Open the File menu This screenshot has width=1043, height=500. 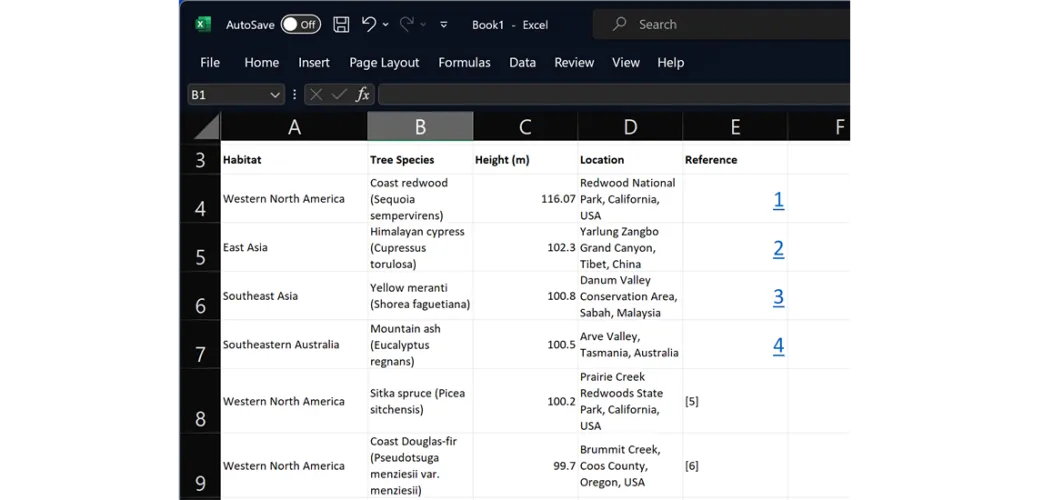(210, 62)
